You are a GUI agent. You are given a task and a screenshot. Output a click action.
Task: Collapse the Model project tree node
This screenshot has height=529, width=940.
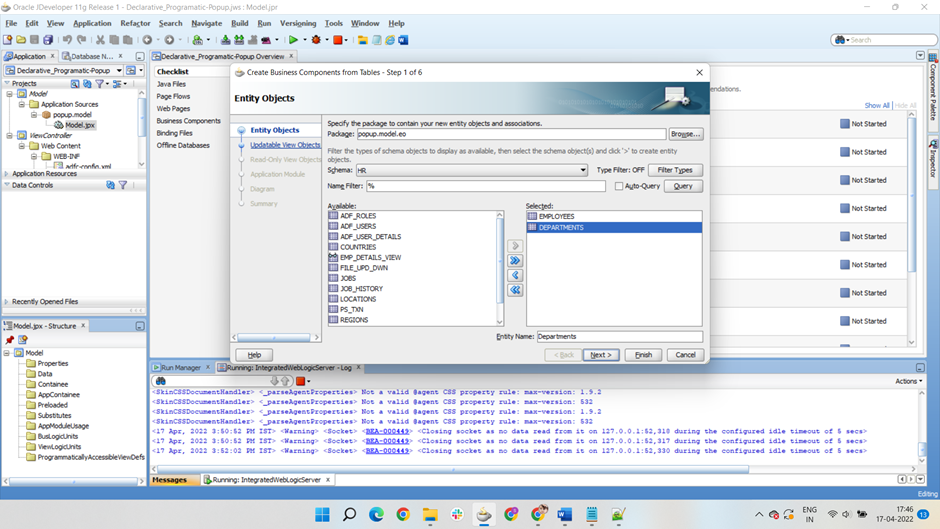pos(10,94)
